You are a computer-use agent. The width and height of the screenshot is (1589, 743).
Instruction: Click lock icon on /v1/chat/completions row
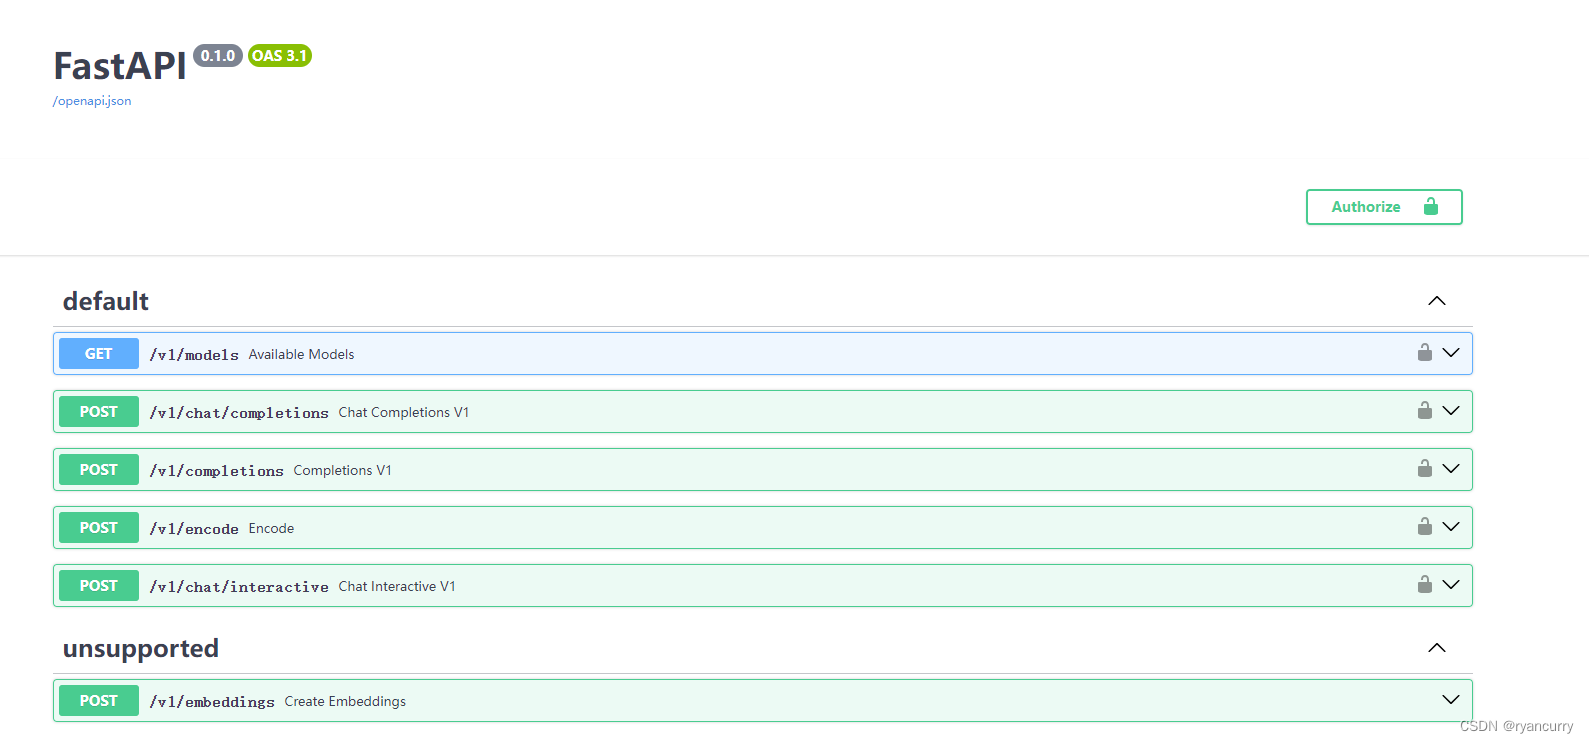point(1425,410)
